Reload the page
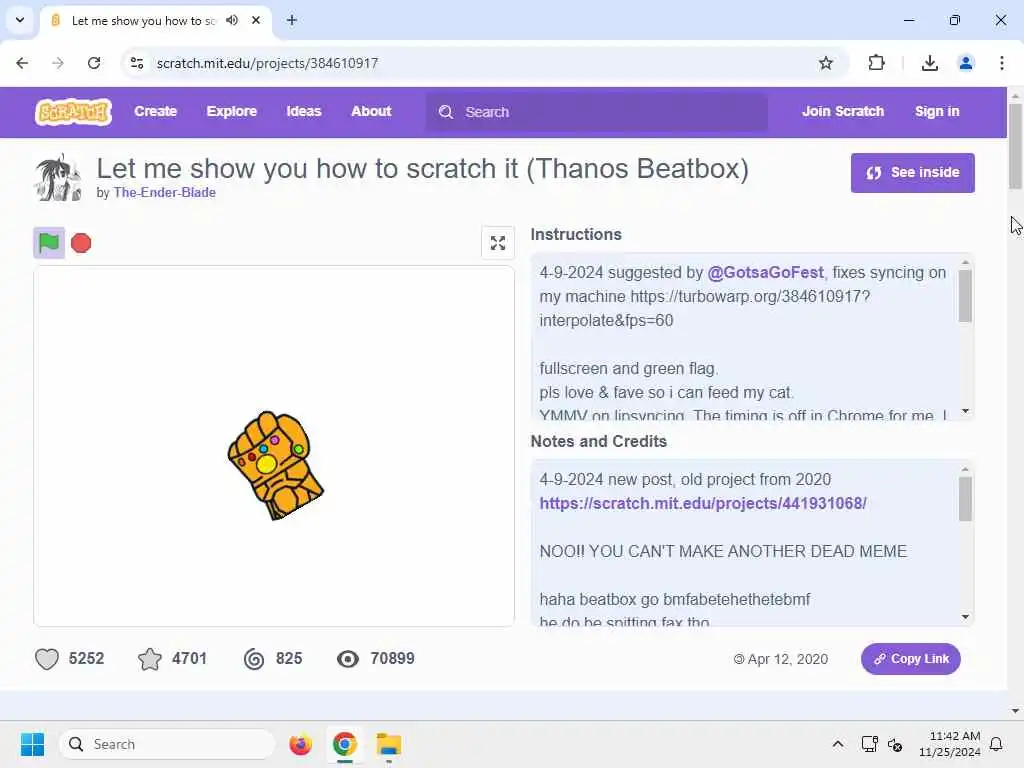 pyautogui.click(x=94, y=63)
